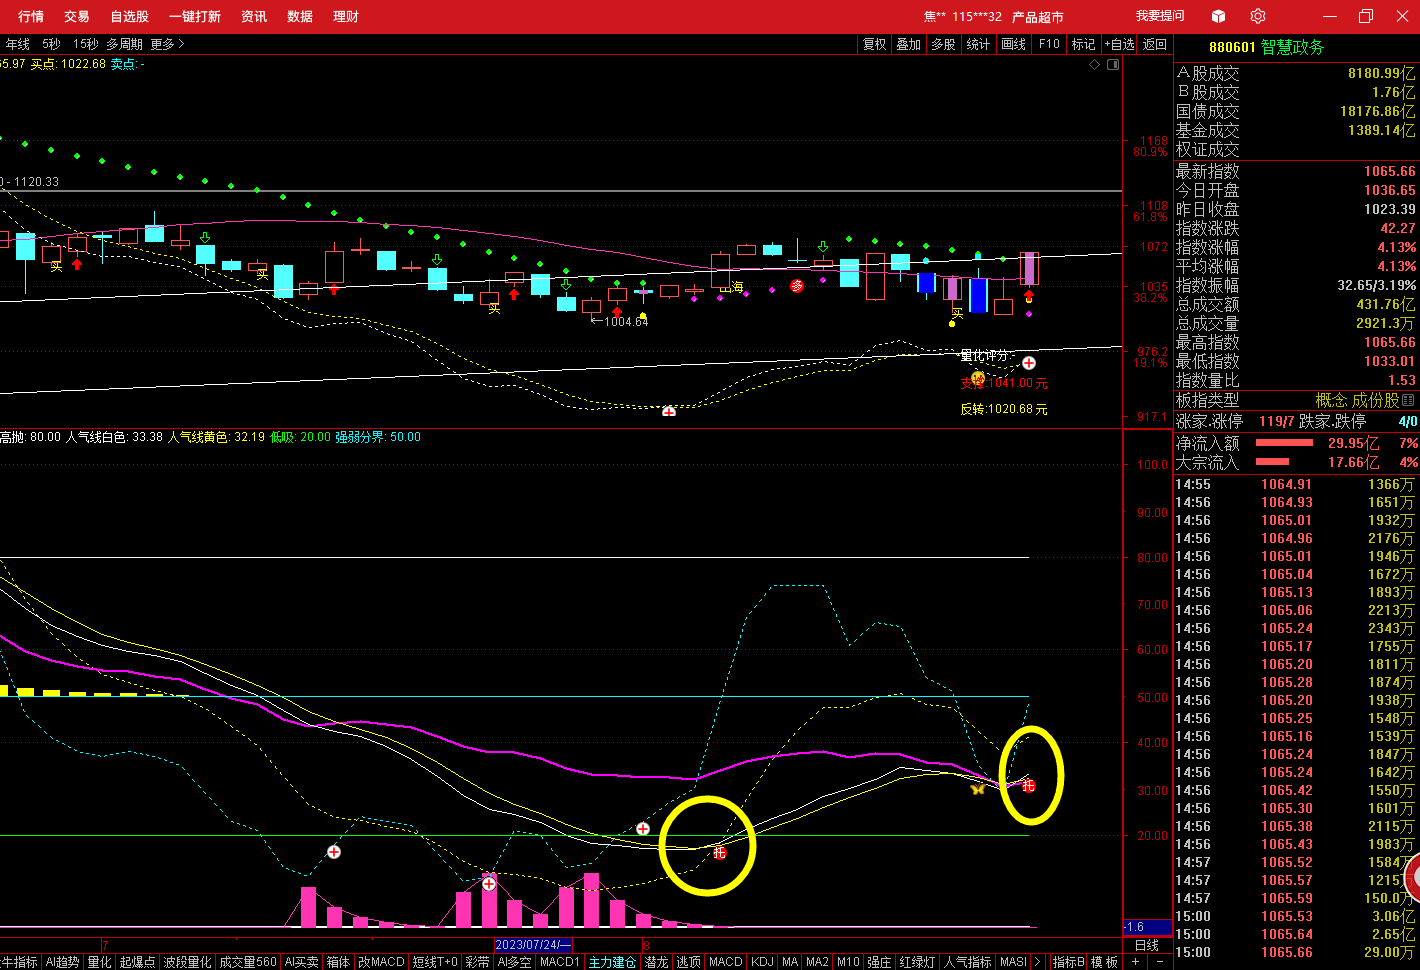Click the red 托 marker inside the right yellow circle
1420x970 pixels.
pos(1028,786)
